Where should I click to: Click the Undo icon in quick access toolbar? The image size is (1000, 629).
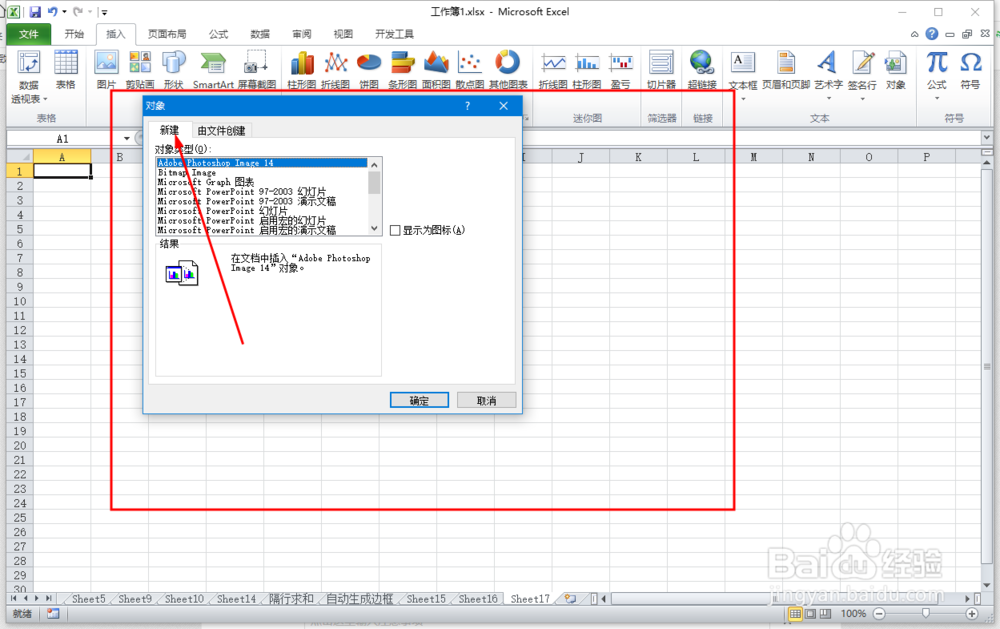(x=52, y=11)
